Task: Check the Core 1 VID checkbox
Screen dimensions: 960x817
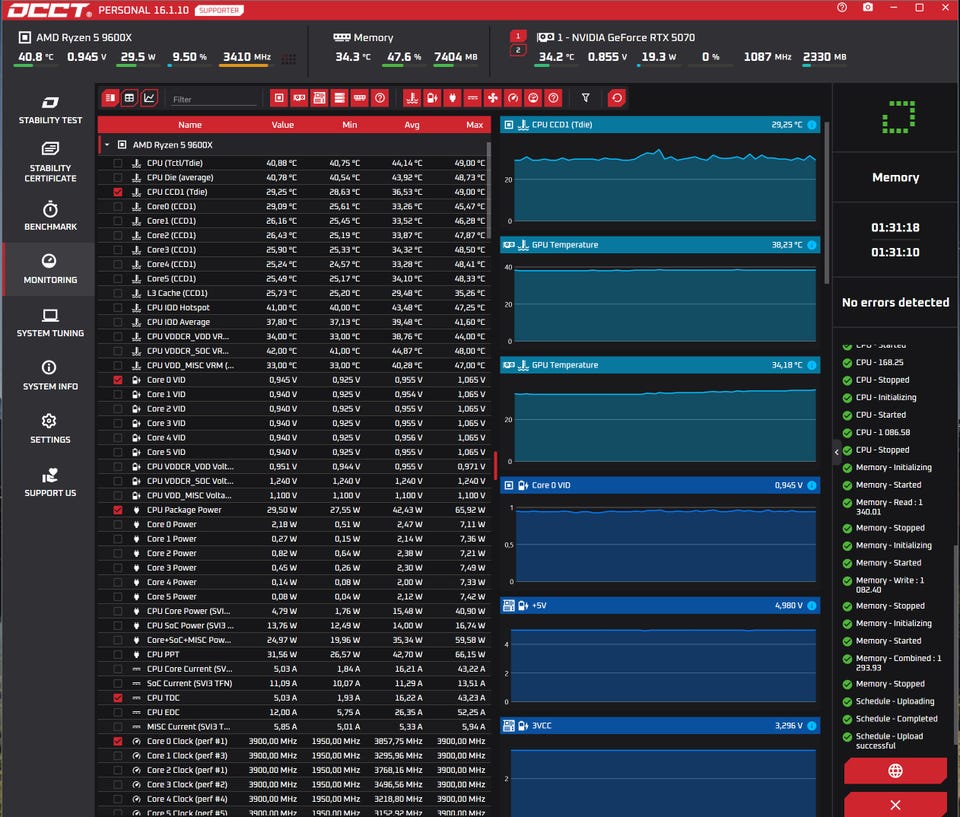Action: click(118, 394)
